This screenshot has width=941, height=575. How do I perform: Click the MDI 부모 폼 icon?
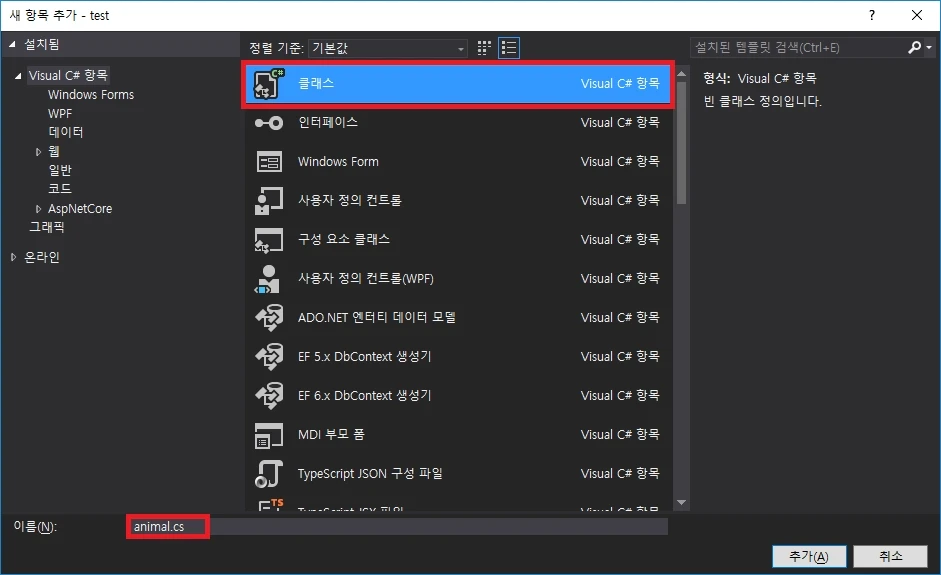269,435
